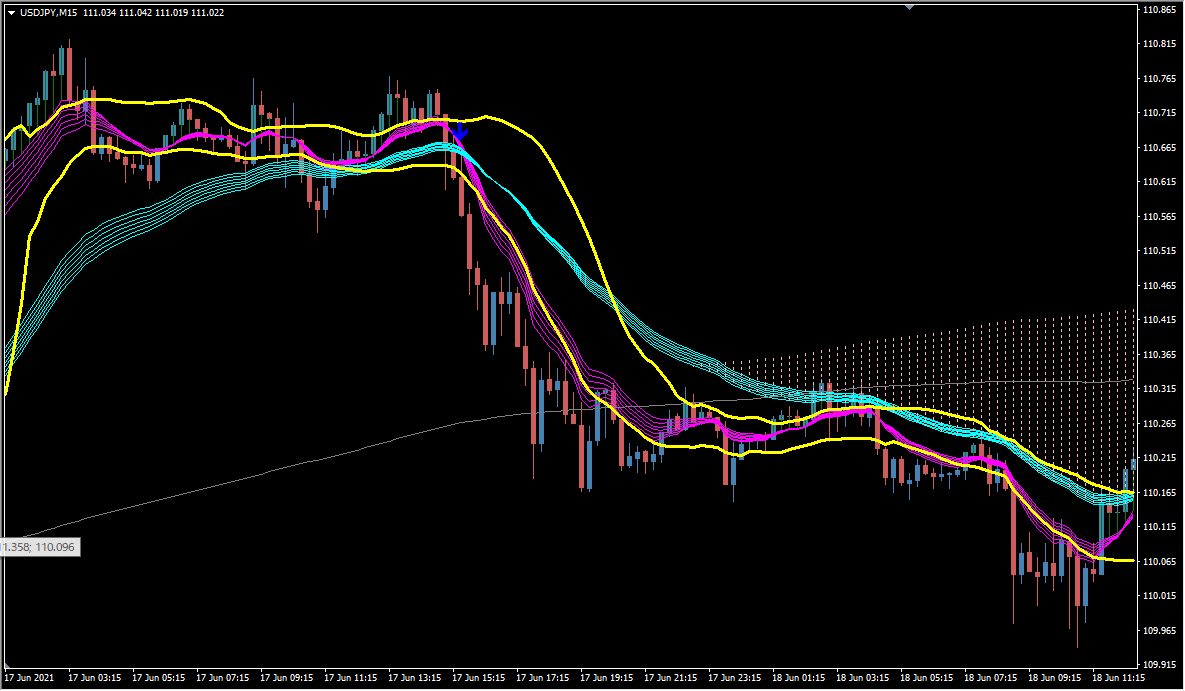Click the '1.358; 110.096' tooltip label

(x=39, y=547)
